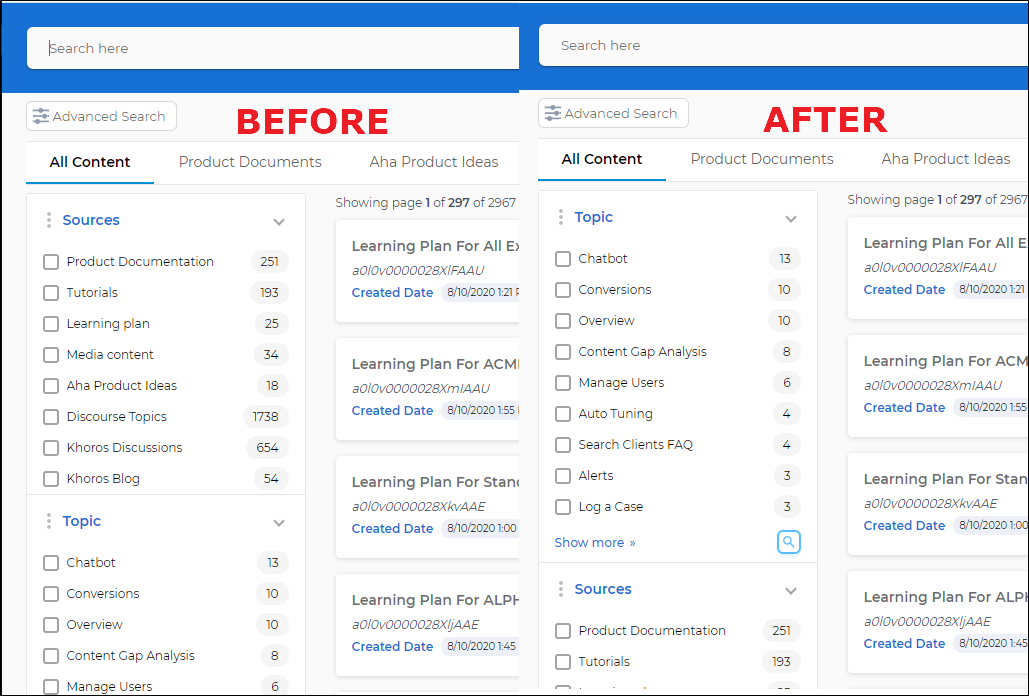Click the drag handle beside Sources in AFTER panel
The height and width of the screenshot is (696, 1029).
point(560,589)
